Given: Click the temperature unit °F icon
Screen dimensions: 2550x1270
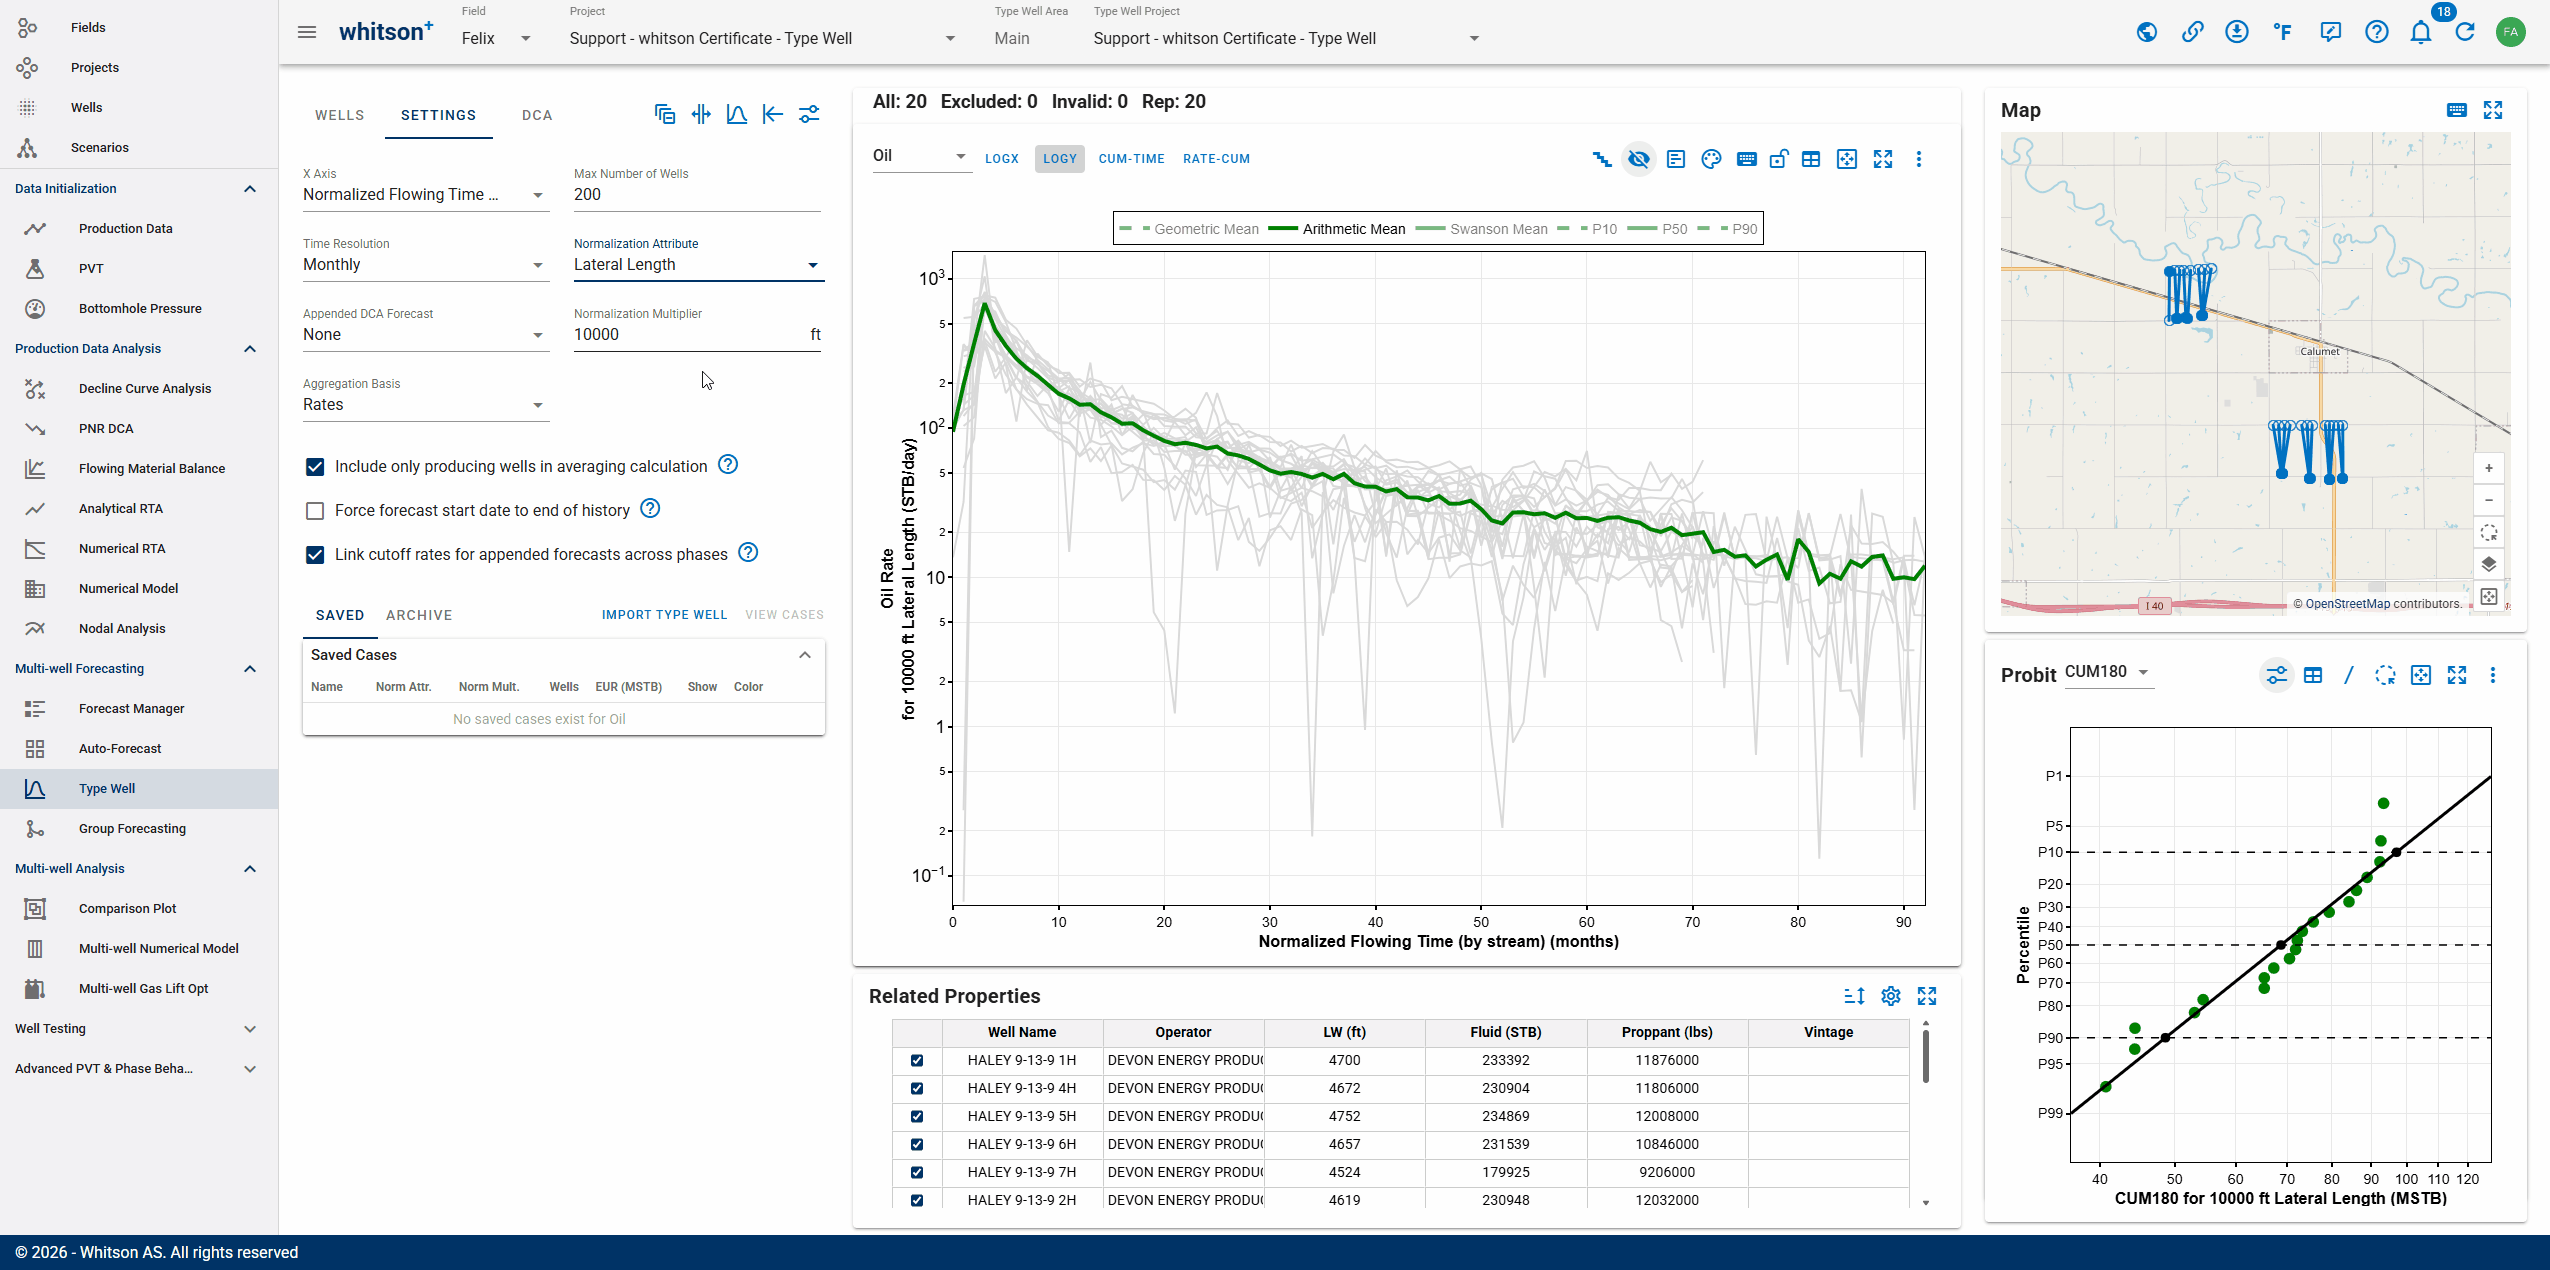Looking at the screenshot, I should click(x=2283, y=33).
